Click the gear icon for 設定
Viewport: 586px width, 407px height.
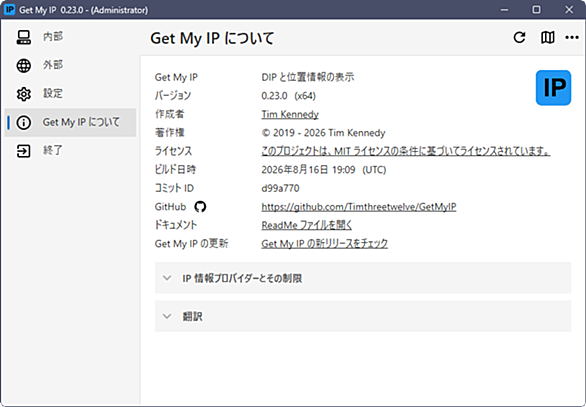24,94
